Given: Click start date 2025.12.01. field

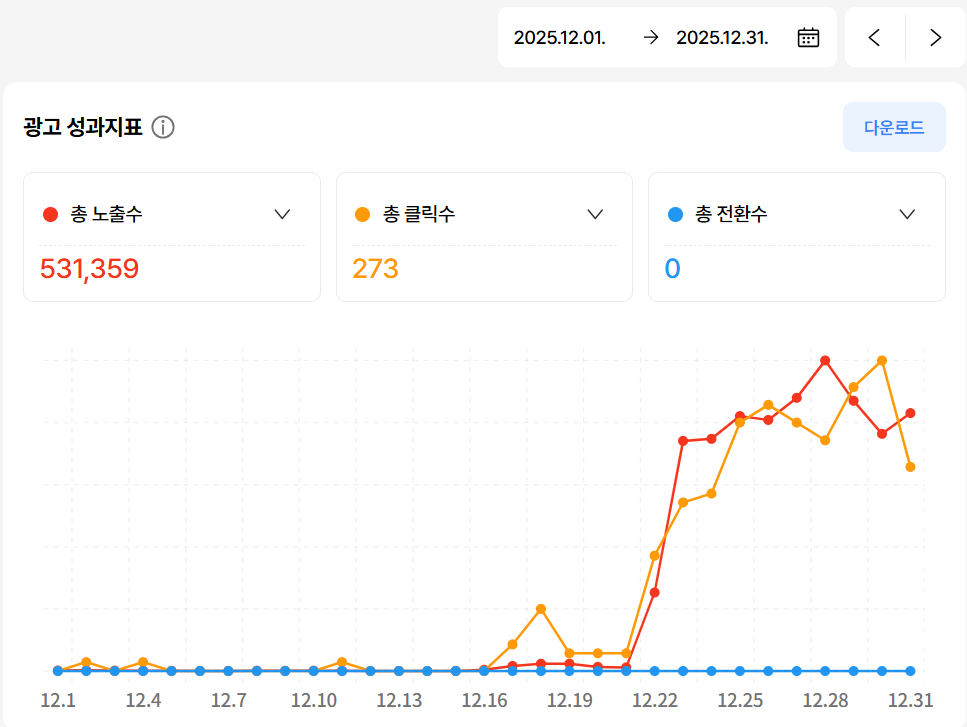Looking at the screenshot, I should pyautogui.click(x=559, y=38).
